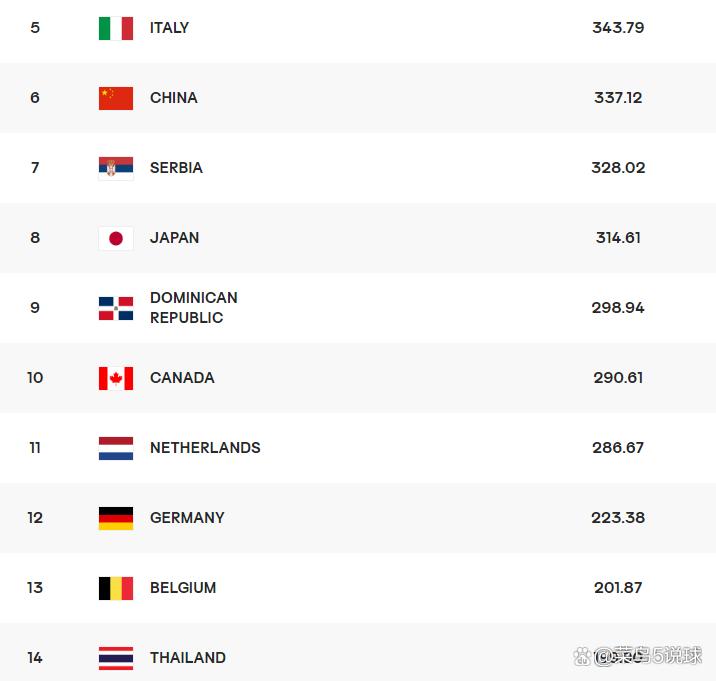
Task: Click Japan's score 314.61
Action: tap(618, 238)
